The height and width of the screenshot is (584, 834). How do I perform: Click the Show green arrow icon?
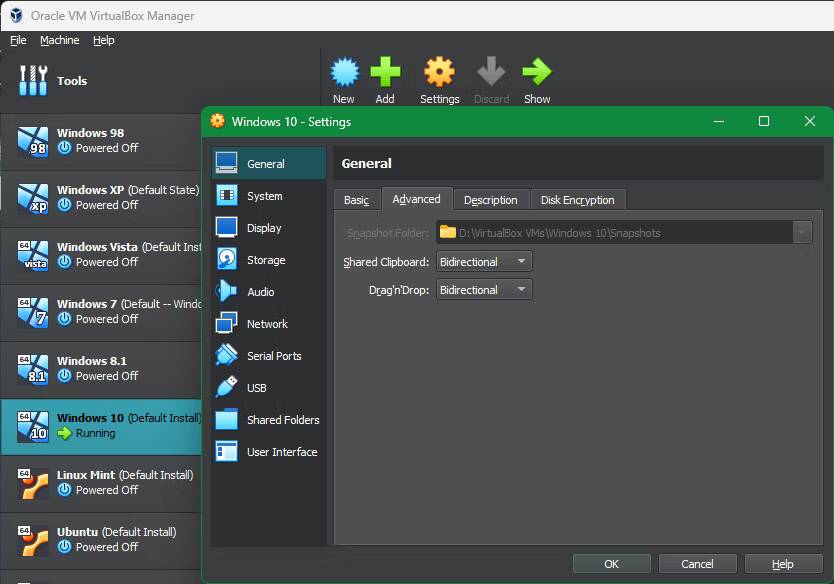537,72
